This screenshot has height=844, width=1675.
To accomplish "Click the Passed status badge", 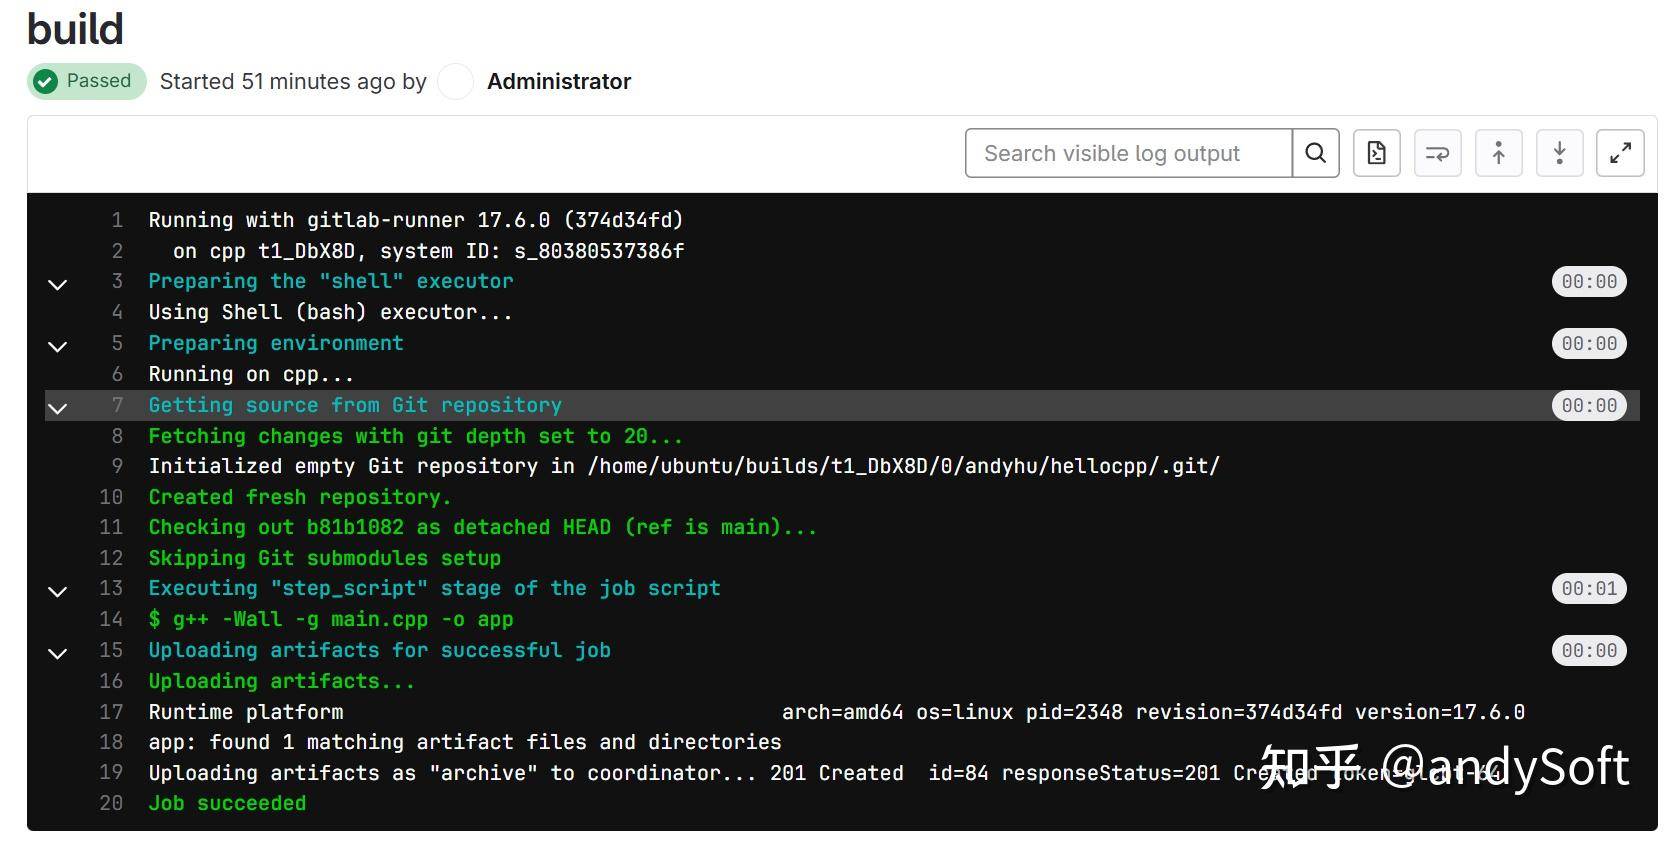I will (87, 81).
